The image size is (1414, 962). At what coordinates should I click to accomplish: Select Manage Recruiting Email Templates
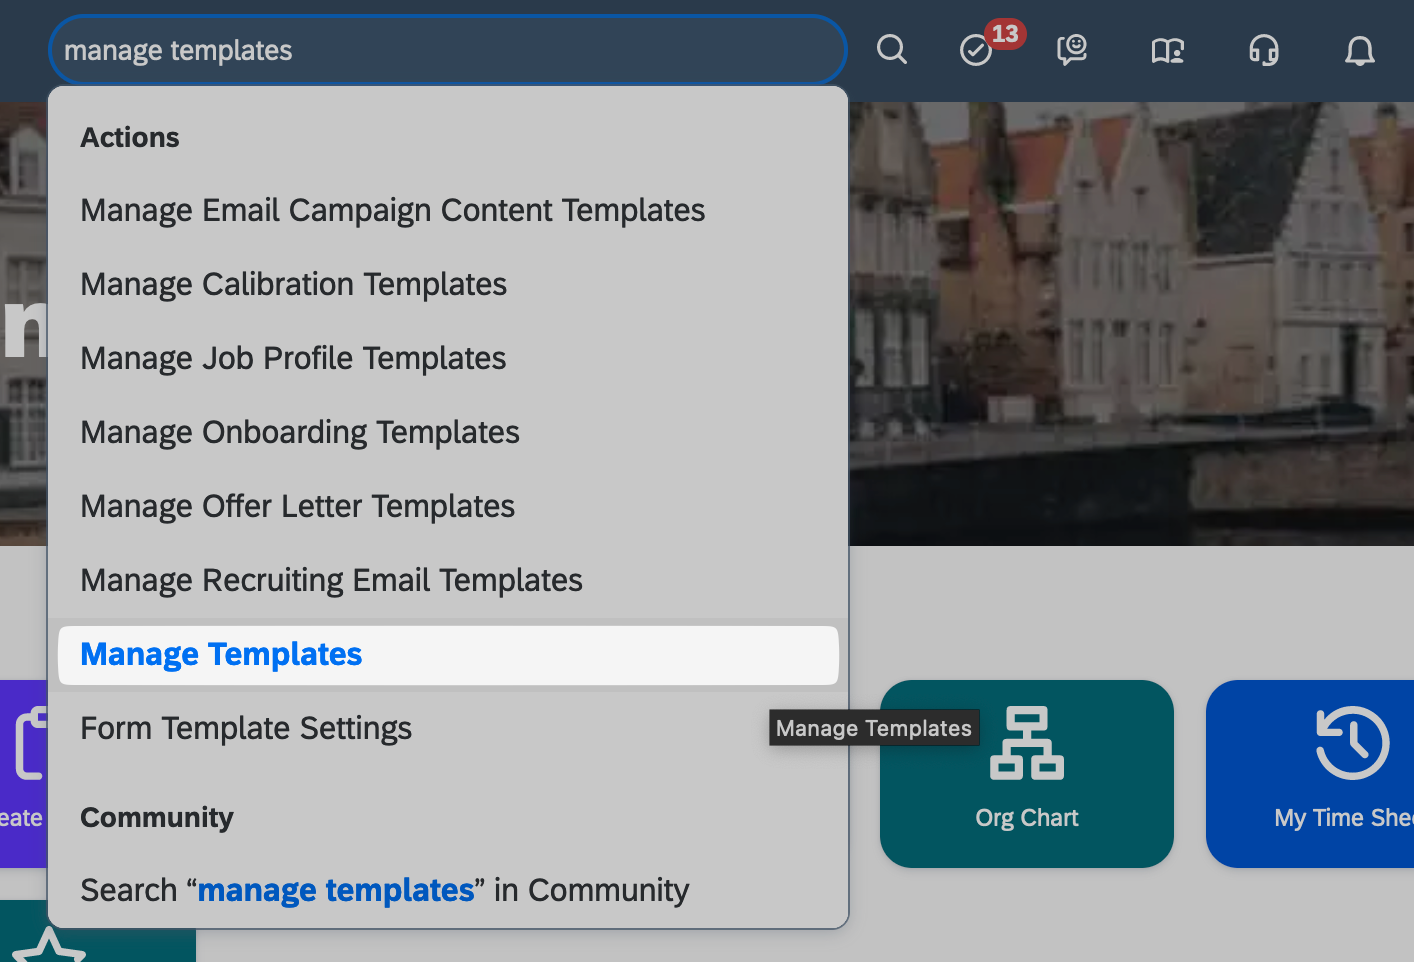tap(331, 580)
